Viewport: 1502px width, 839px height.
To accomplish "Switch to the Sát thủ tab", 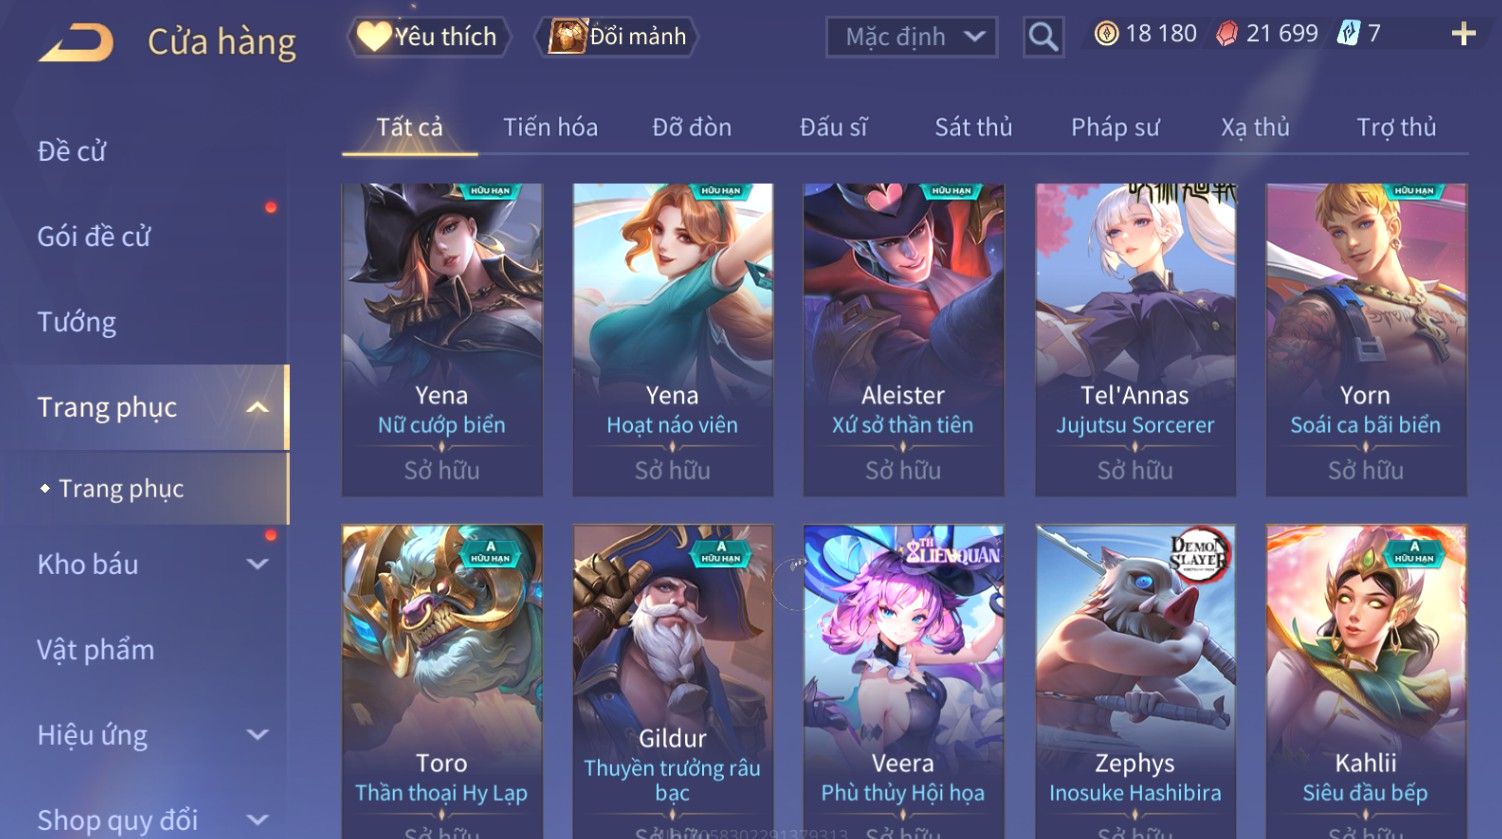I will 973,127.
